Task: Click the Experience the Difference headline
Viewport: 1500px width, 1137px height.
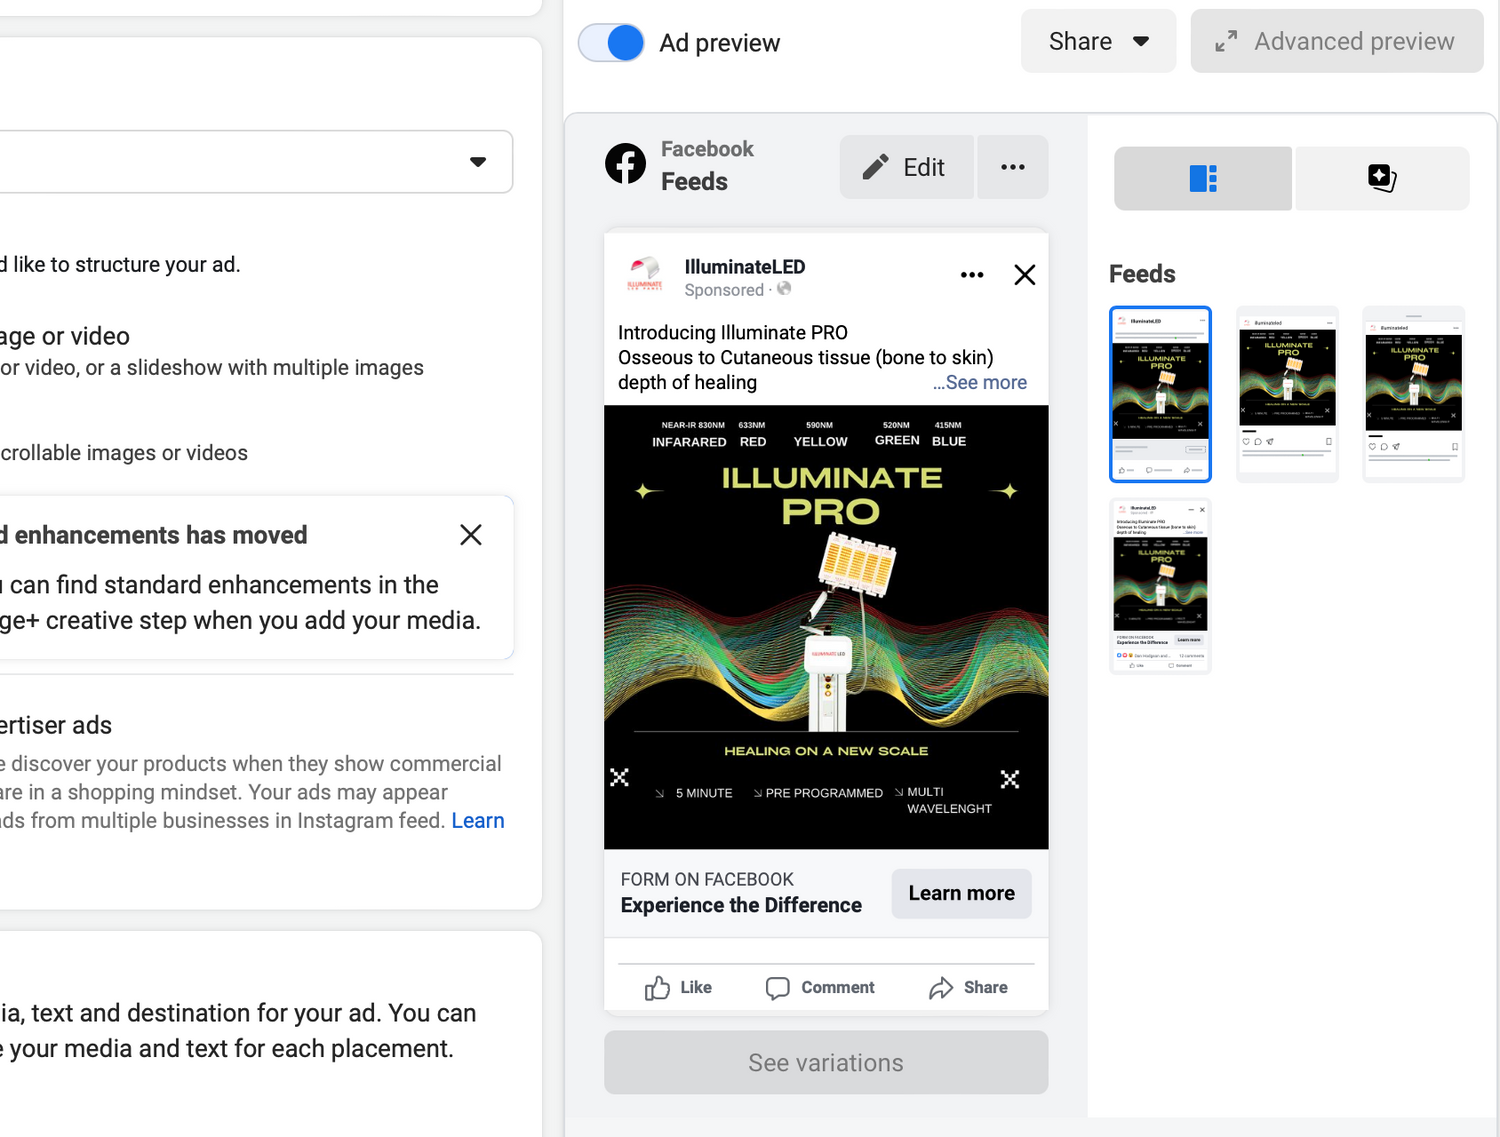Action: click(741, 905)
